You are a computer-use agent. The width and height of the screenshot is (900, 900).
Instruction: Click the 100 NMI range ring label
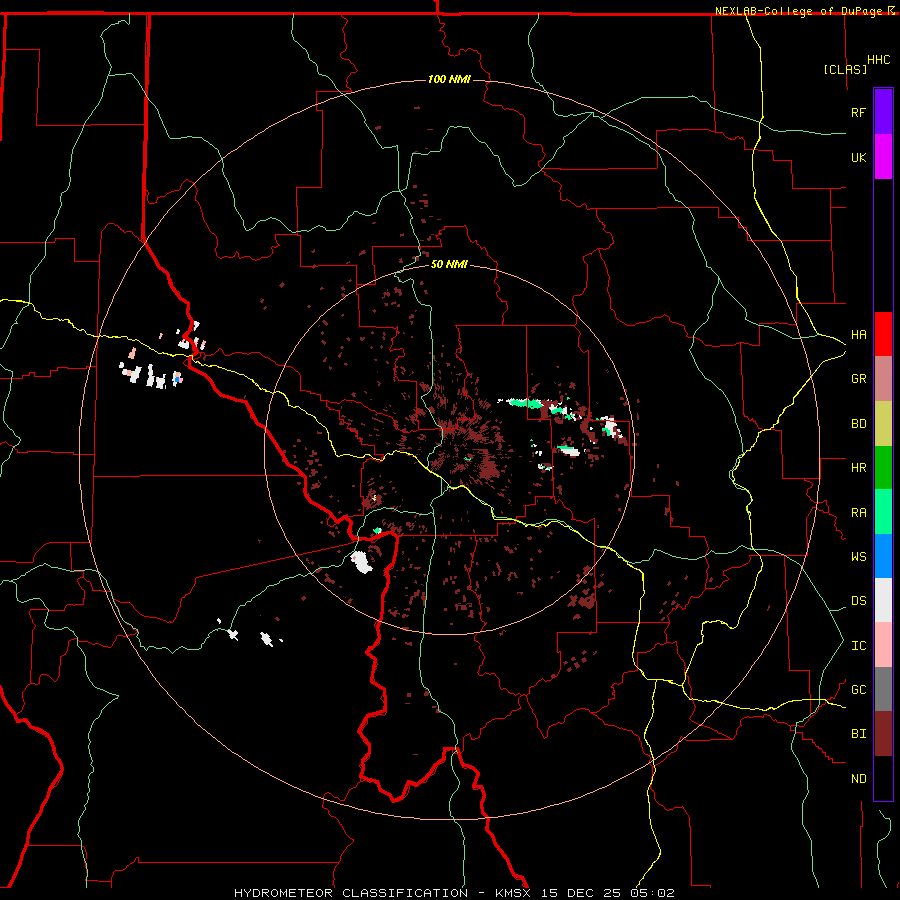click(x=449, y=79)
